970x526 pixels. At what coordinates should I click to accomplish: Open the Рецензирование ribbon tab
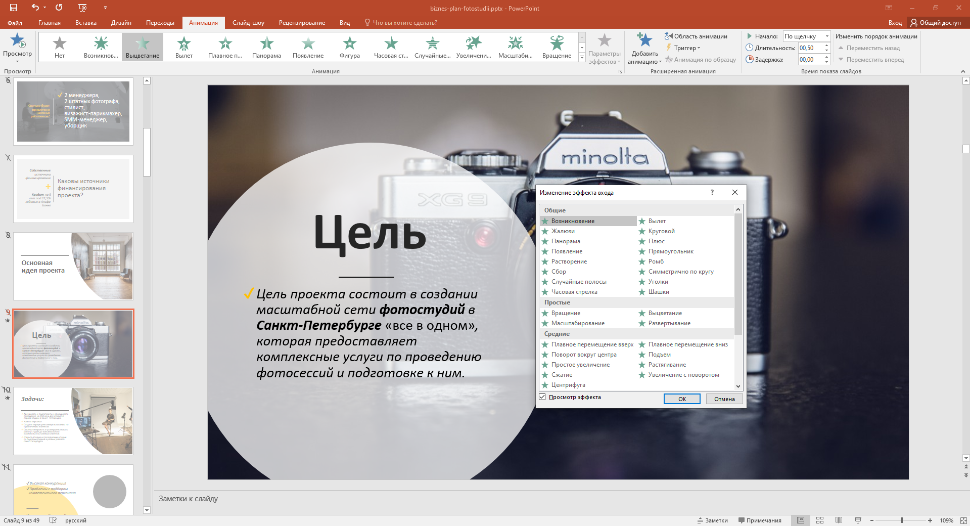point(302,23)
